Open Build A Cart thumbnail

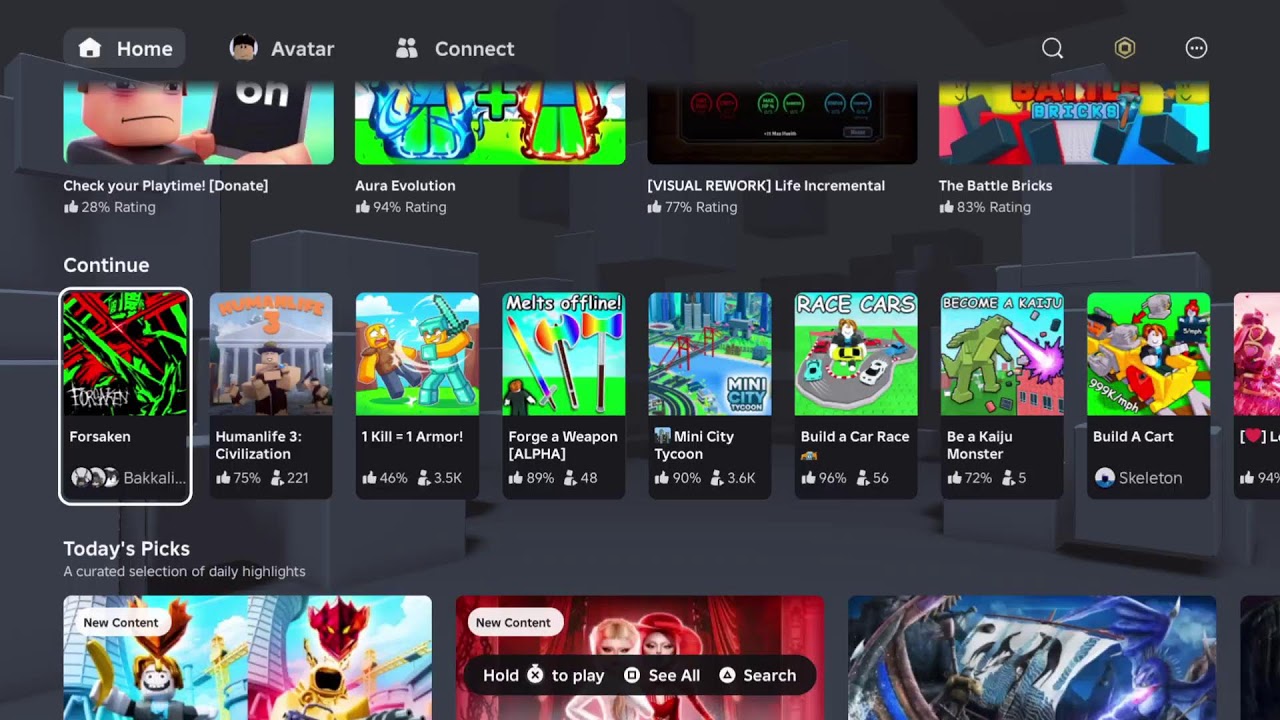tap(1148, 354)
